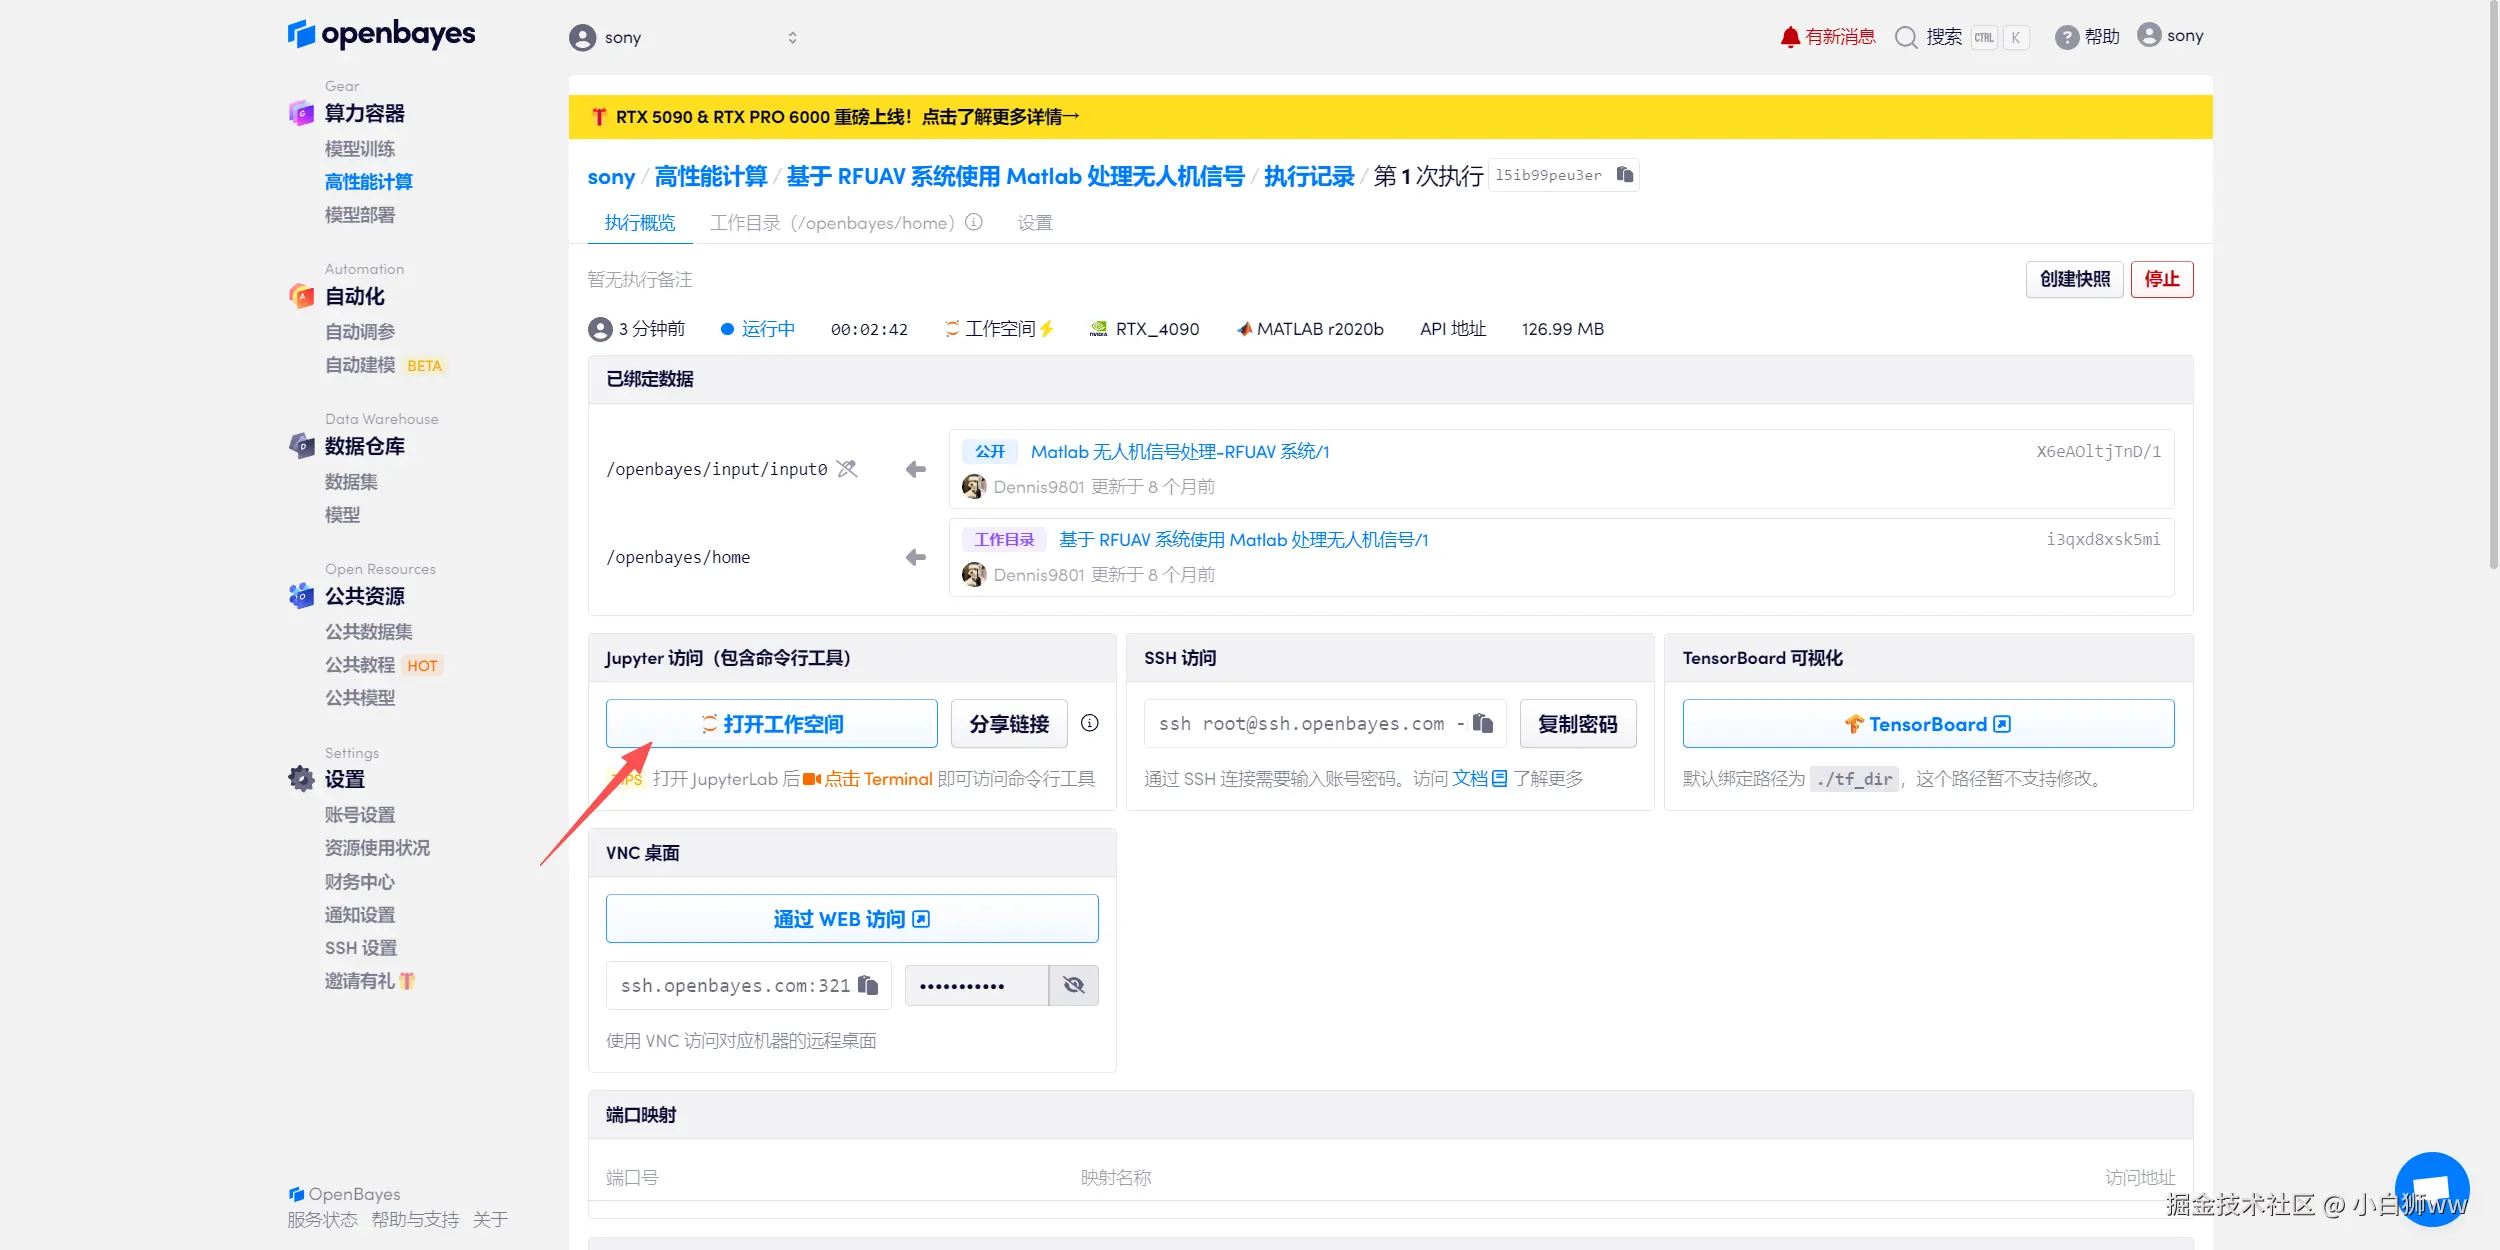Copy the VNC address ssh.openbayes.com:321

[x=868, y=985]
